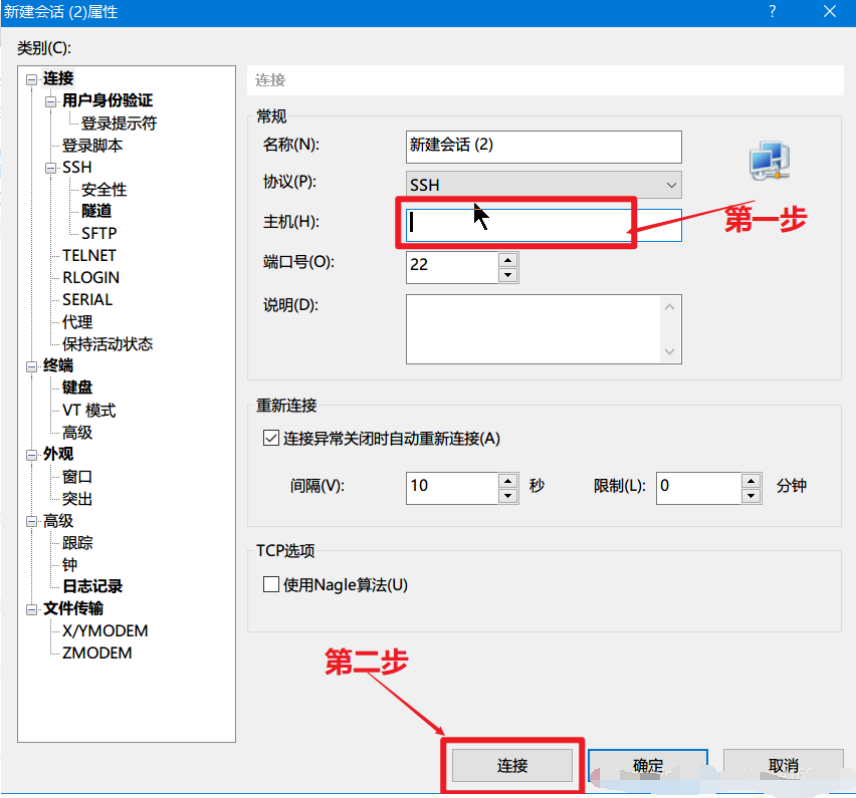Open the 协议 SSH protocol dropdown
The height and width of the screenshot is (798, 856).
pyautogui.click(x=544, y=185)
